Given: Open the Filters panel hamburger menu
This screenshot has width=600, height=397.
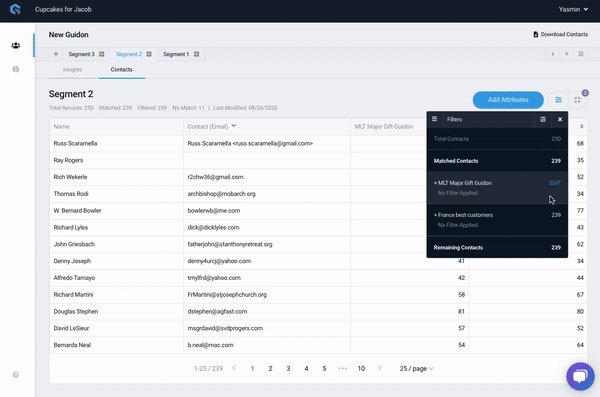Looking at the screenshot, I should tap(434, 119).
